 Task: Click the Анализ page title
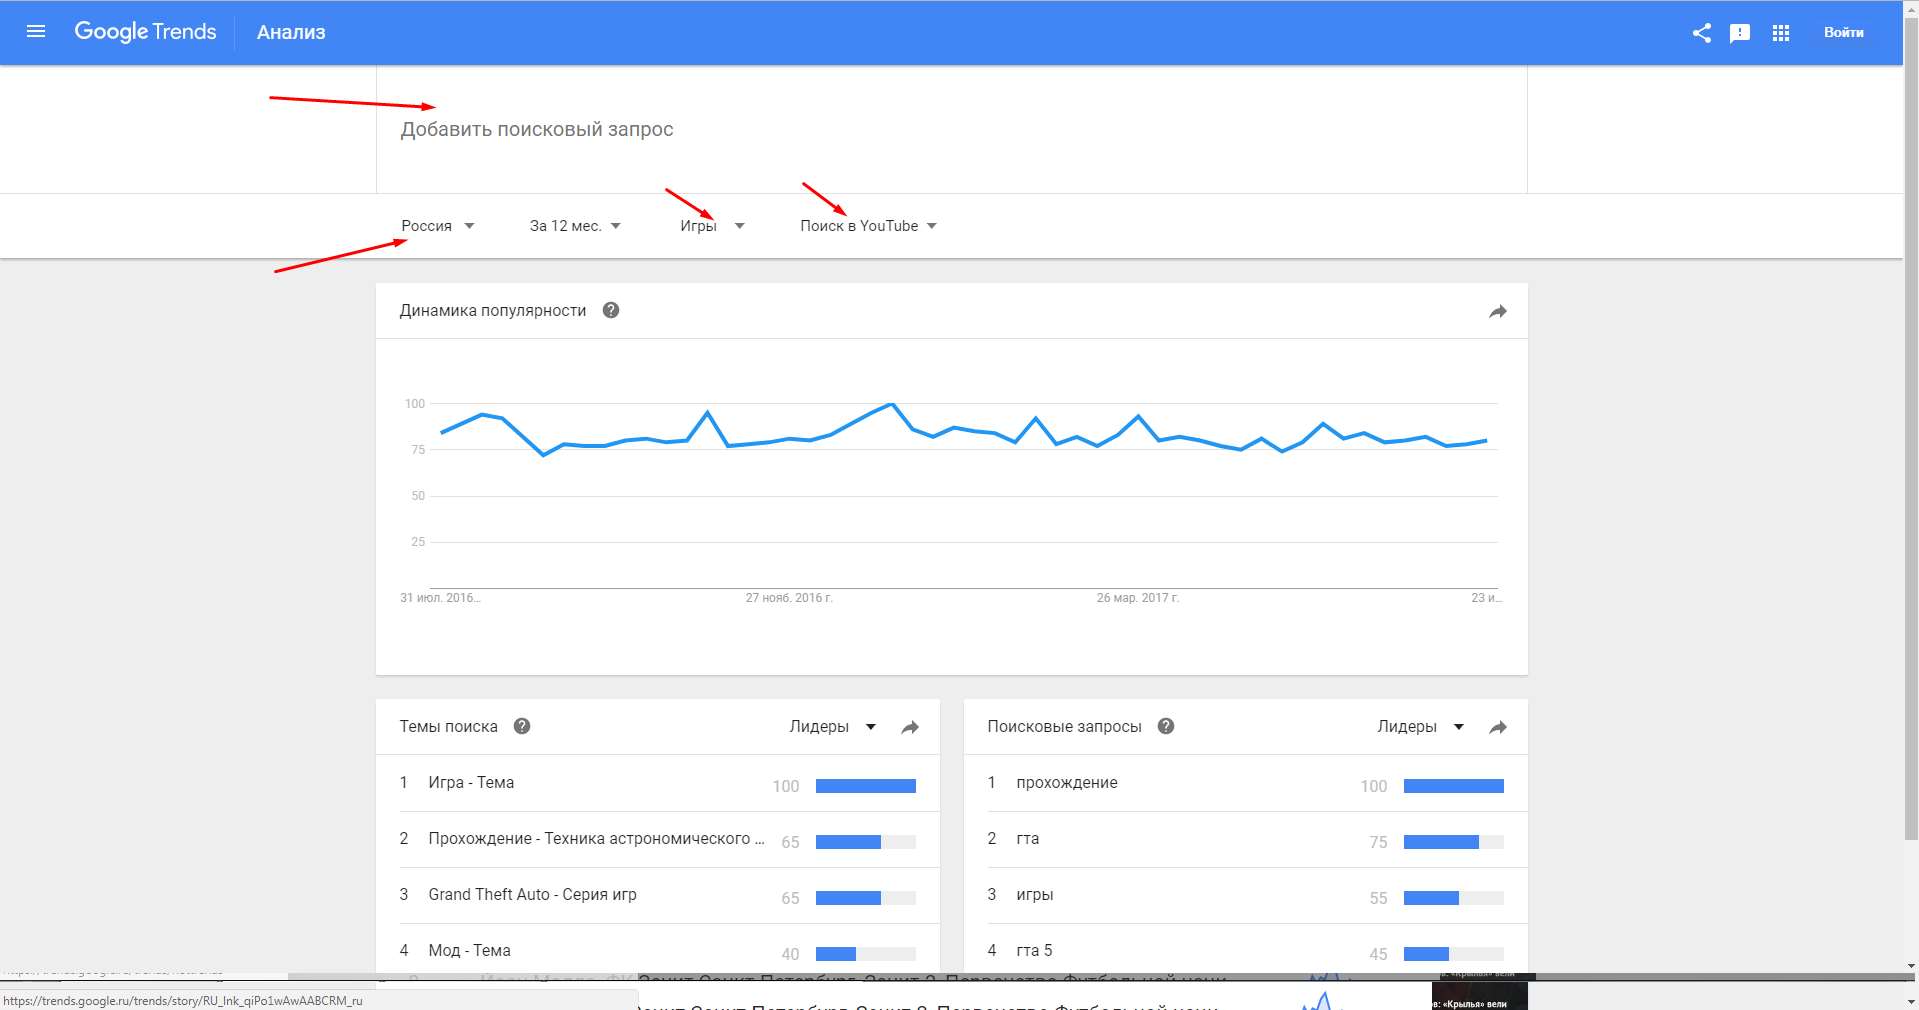[291, 32]
